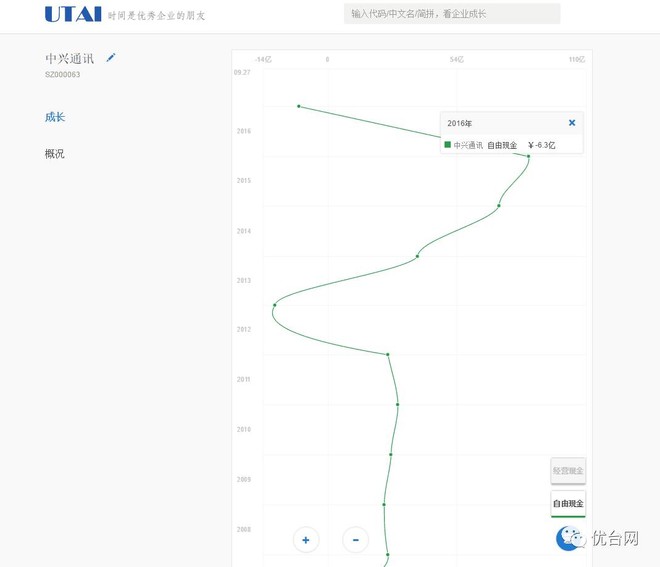Click the 2015 data point on the curve
The height and width of the screenshot is (567, 660).
(x=499, y=206)
